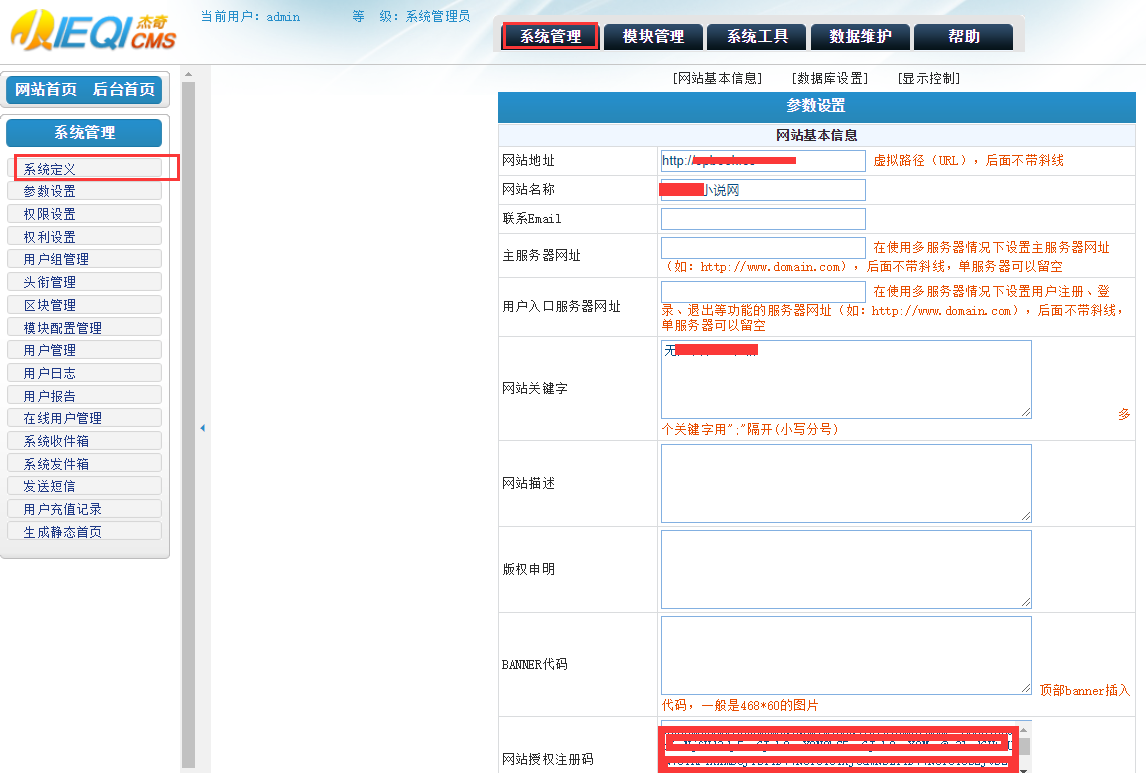Click the sidebar vertical scrollbar track

point(189,424)
